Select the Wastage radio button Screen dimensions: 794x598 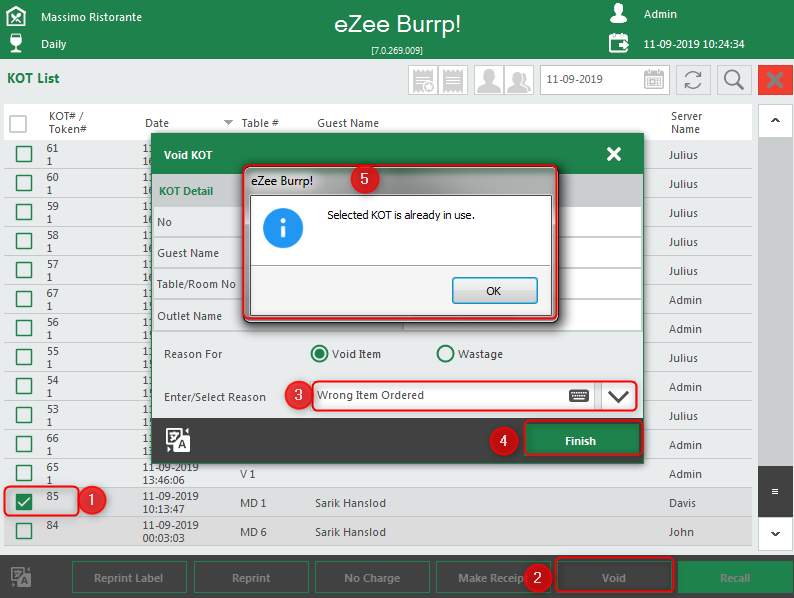coord(445,353)
